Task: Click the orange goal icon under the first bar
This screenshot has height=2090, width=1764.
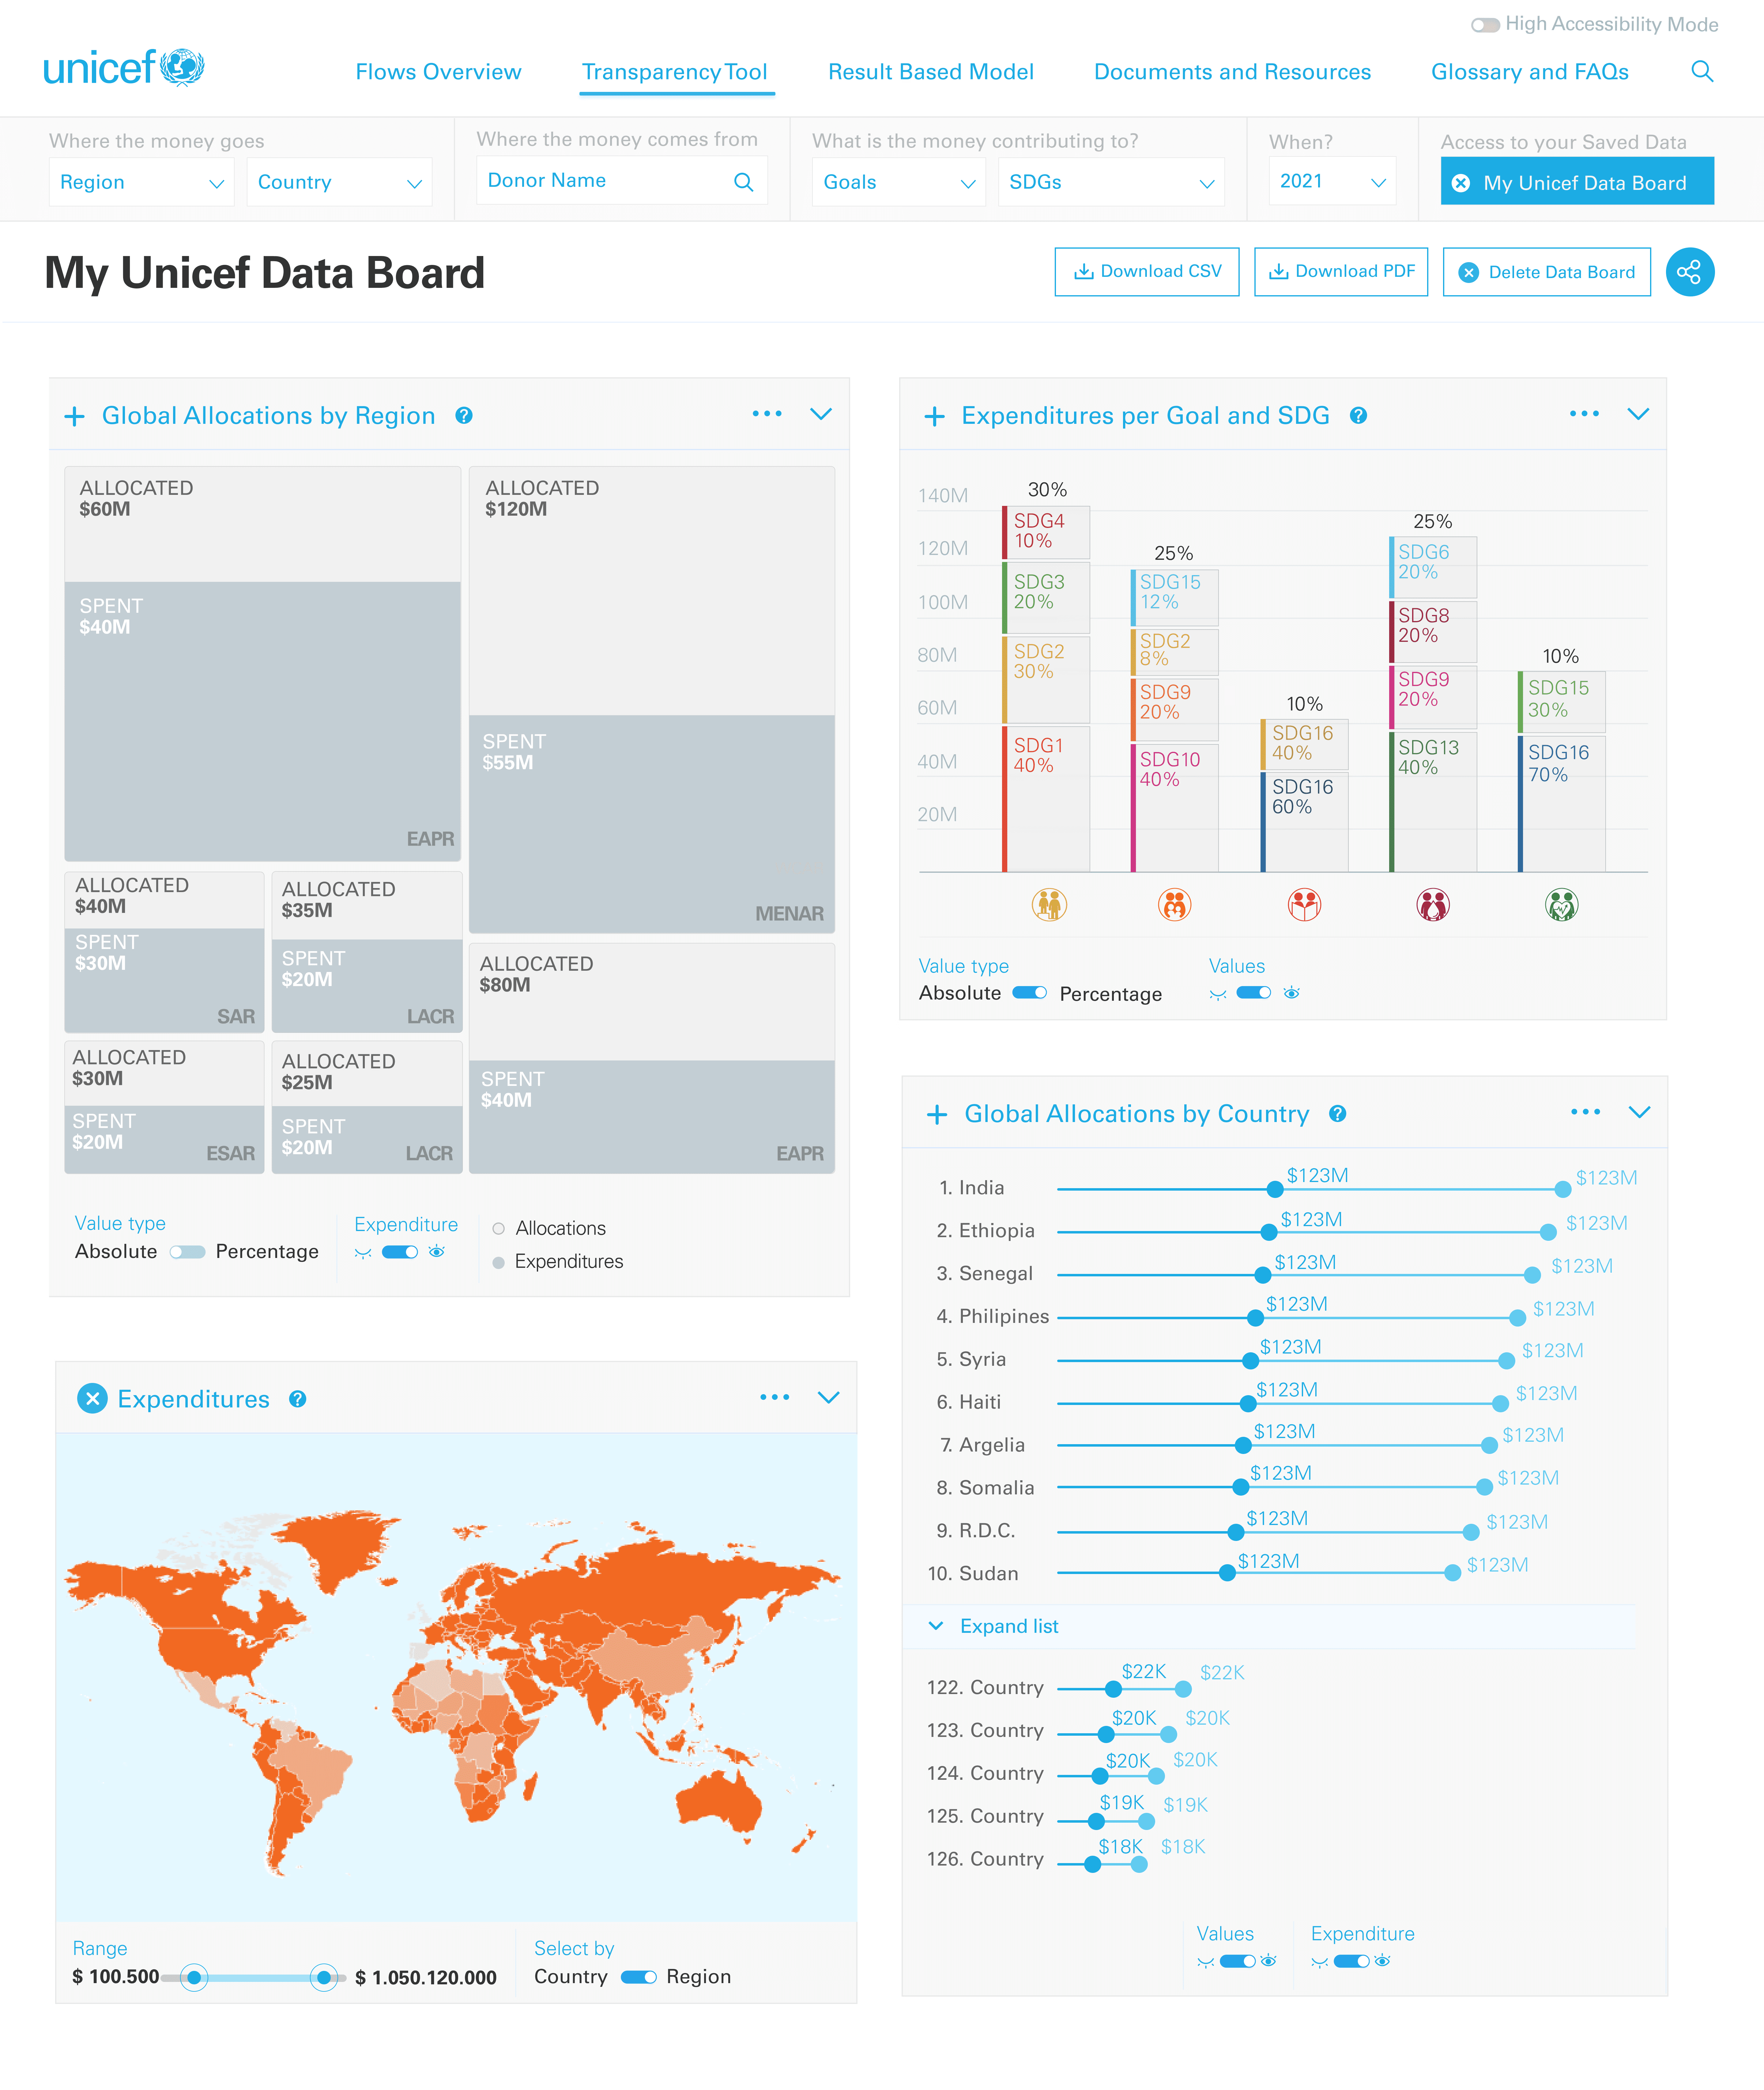Action: 1049,905
